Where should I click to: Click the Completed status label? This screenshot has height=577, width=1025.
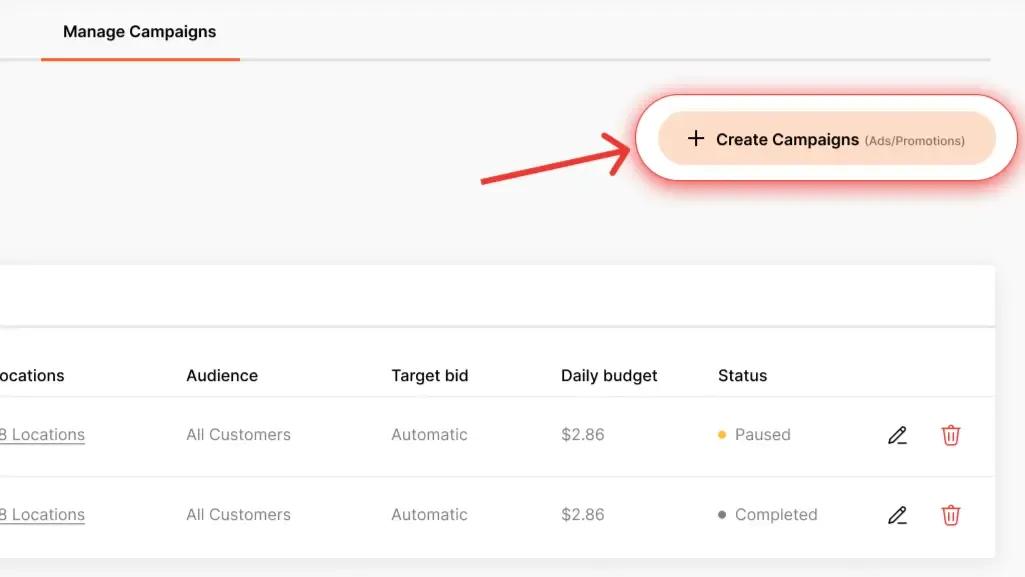pos(775,514)
